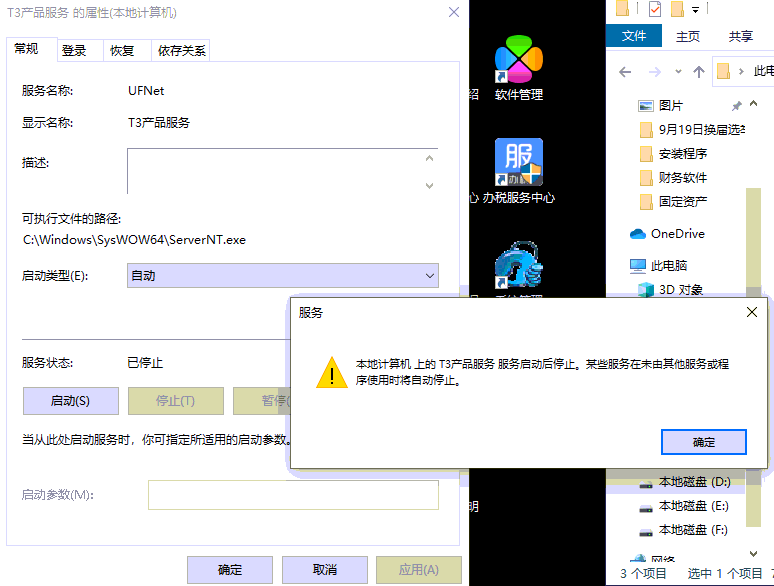Viewport: 774px width, 586px height.
Task: Click the Explorer up-one-level arrow
Action: point(698,72)
